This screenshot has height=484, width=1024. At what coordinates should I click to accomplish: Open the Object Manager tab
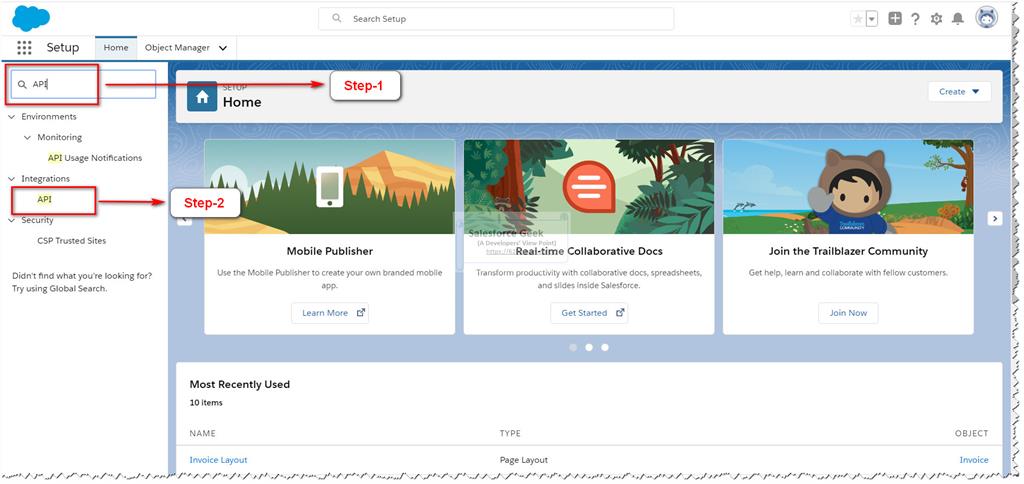click(177, 48)
